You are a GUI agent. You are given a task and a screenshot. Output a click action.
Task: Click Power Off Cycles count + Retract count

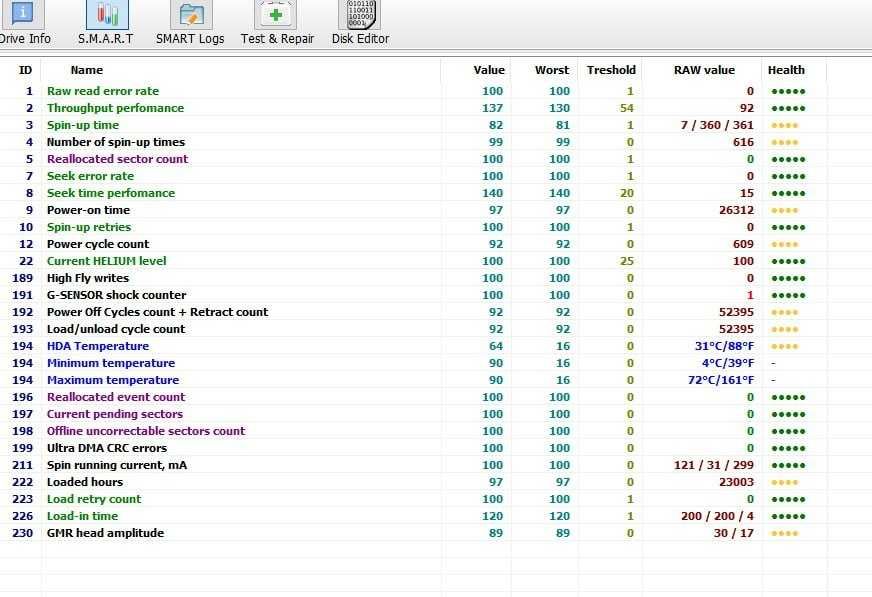[x=157, y=312]
